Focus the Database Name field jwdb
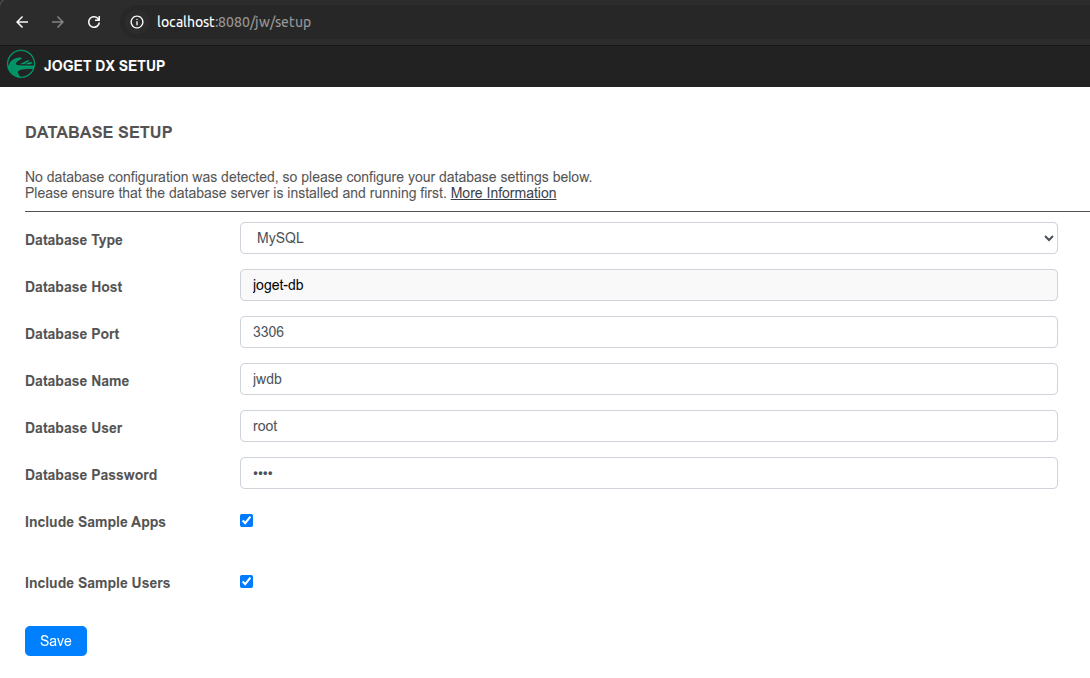 point(649,379)
